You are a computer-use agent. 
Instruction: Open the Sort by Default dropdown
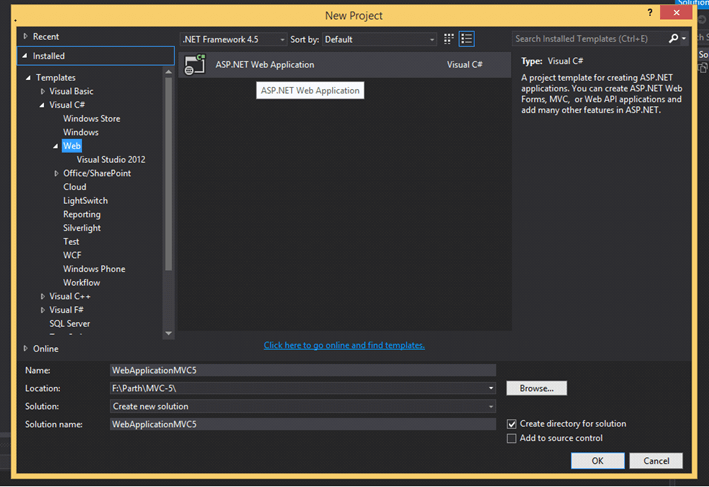(379, 39)
